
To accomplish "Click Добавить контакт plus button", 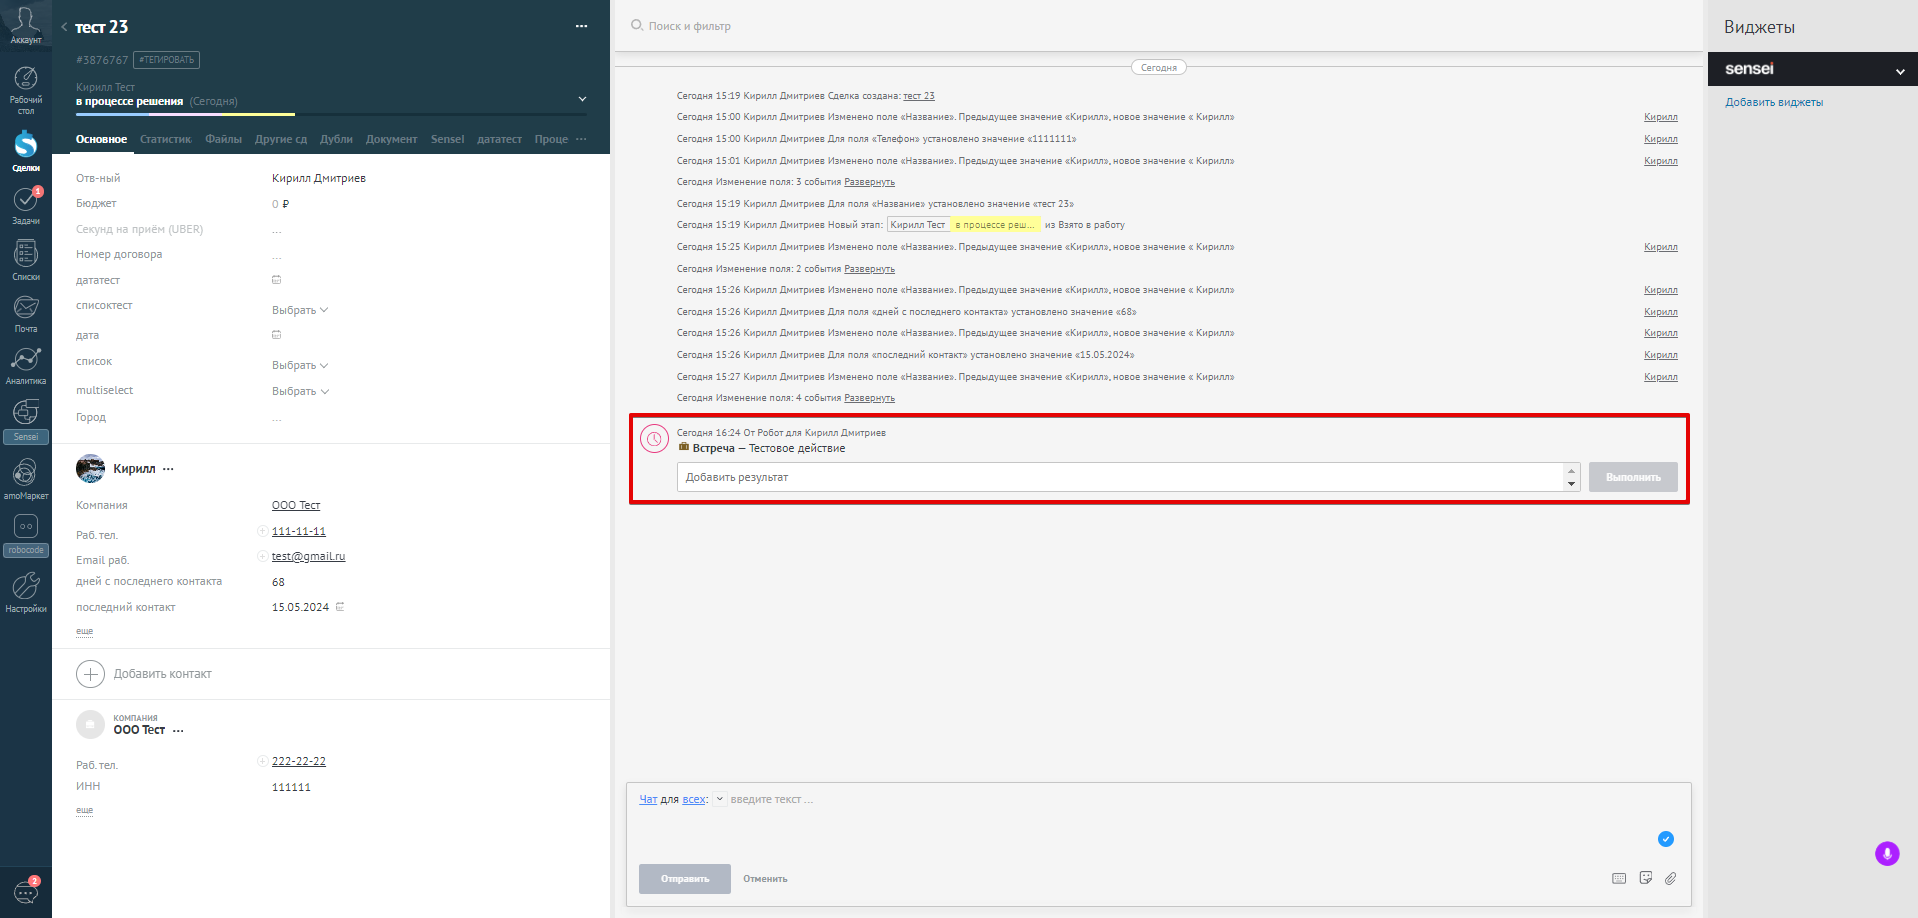I will [x=90, y=674].
